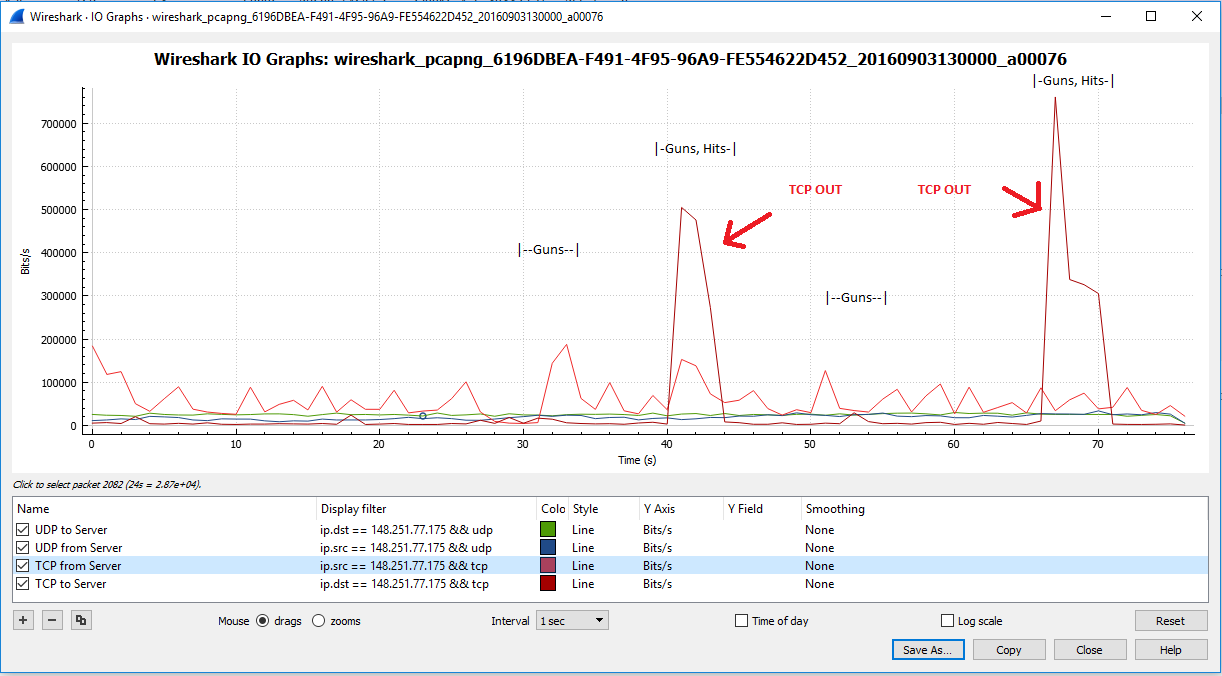The image size is (1222, 676).
Task: Duplicate the selected graph using the copy icon
Action: (x=81, y=621)
